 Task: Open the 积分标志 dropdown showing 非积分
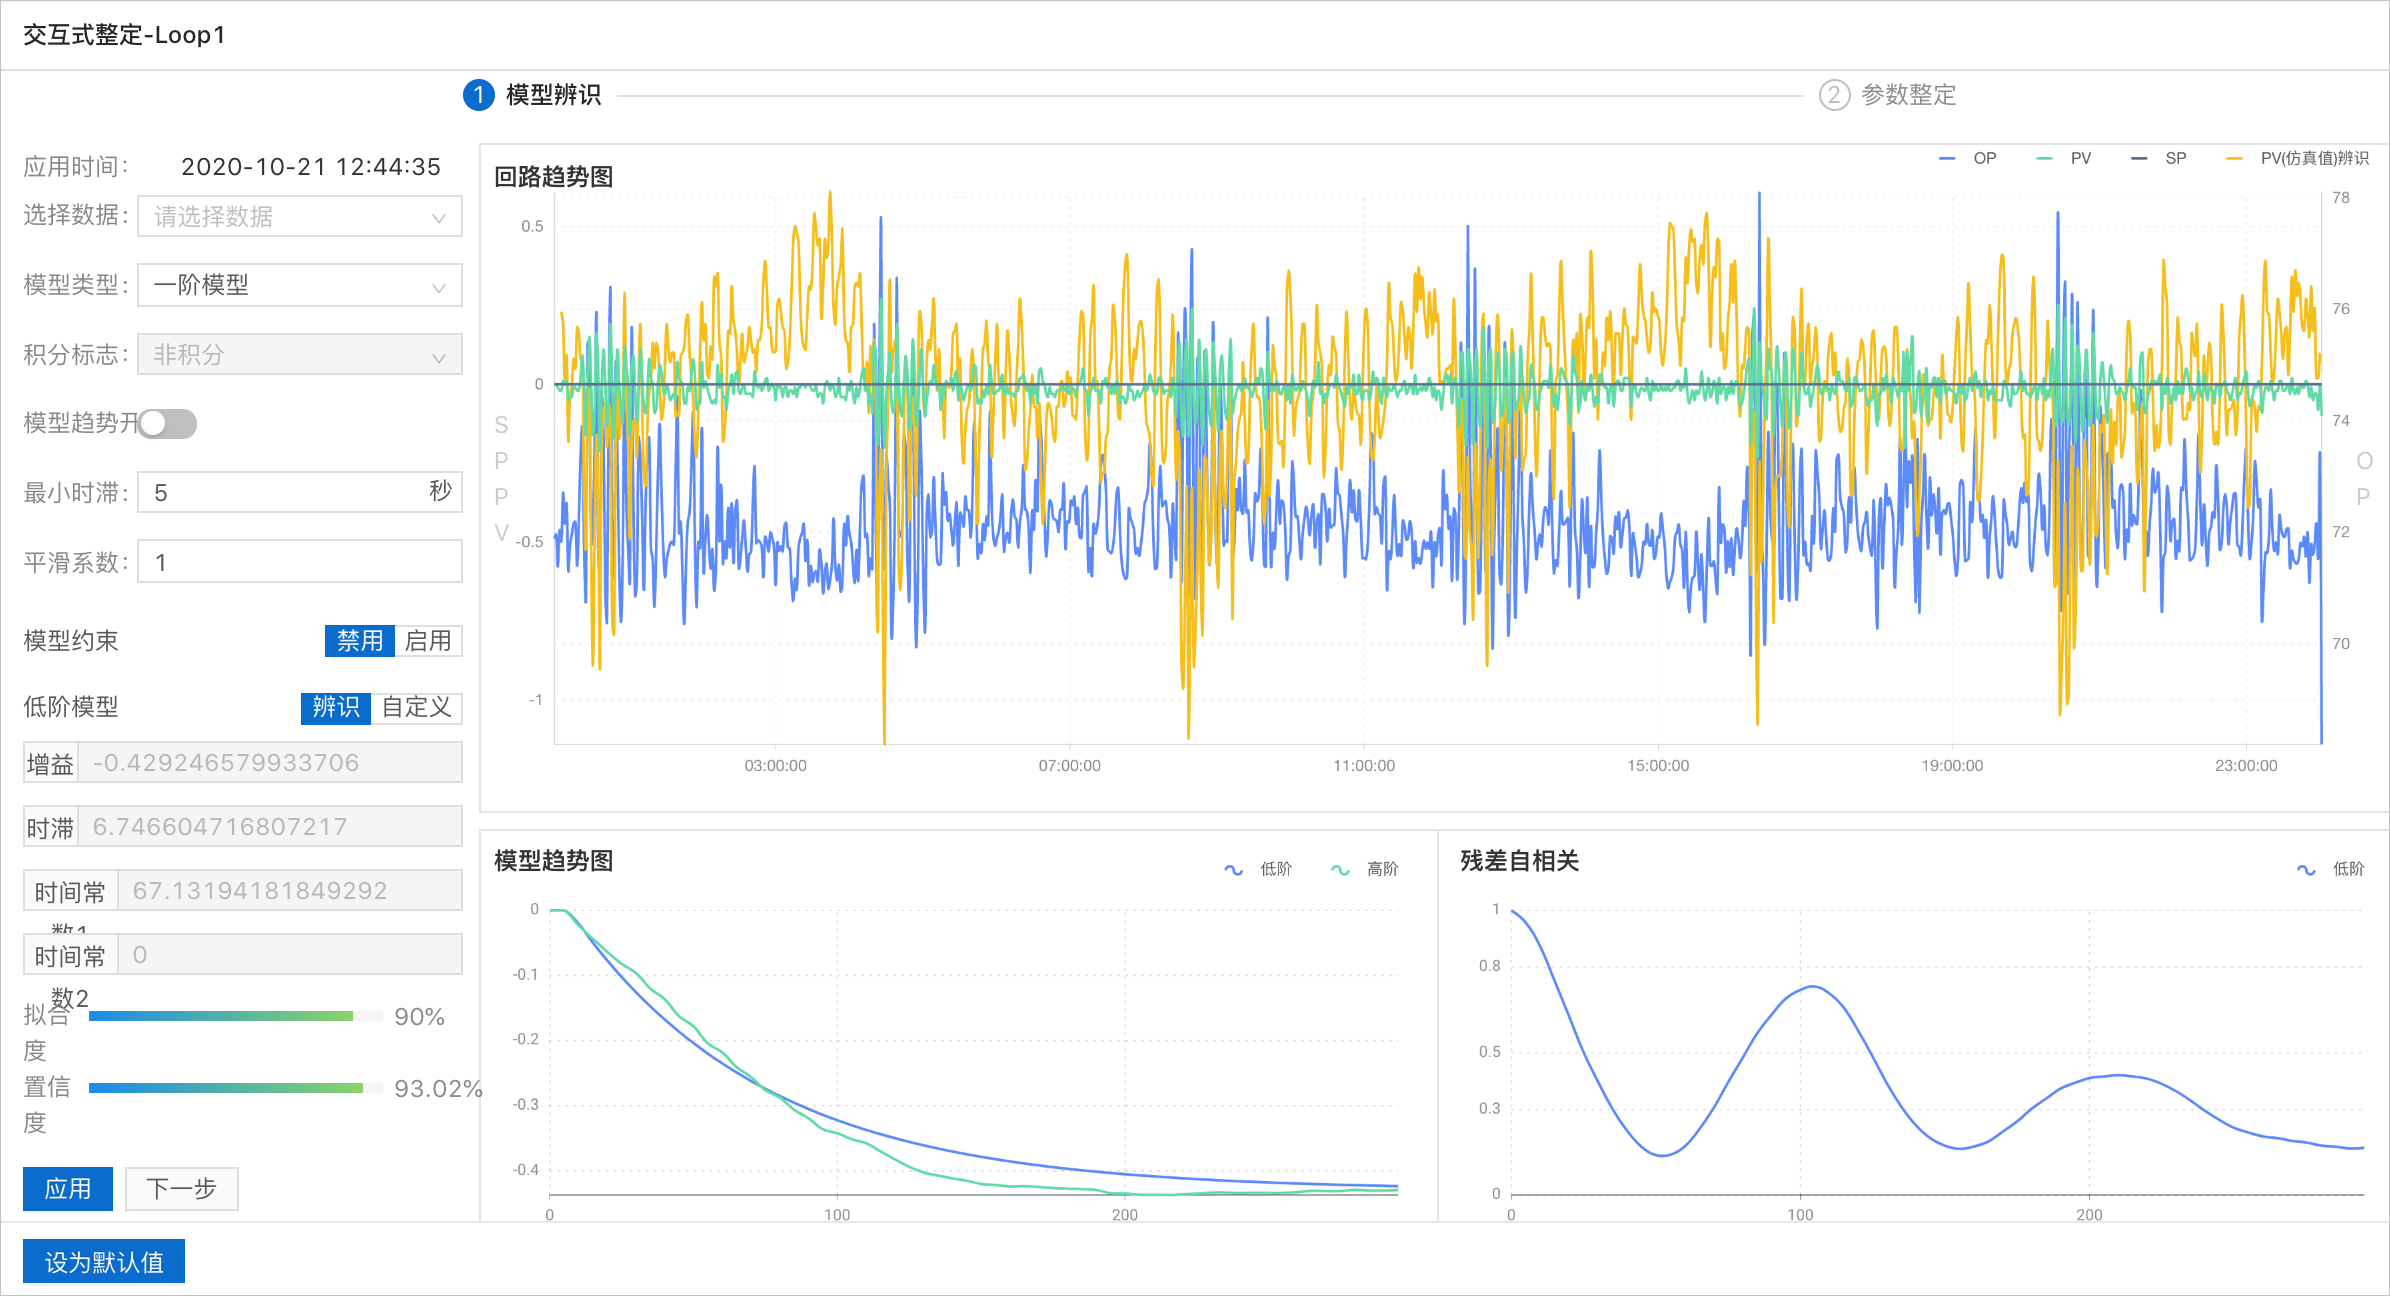[300, 354]
